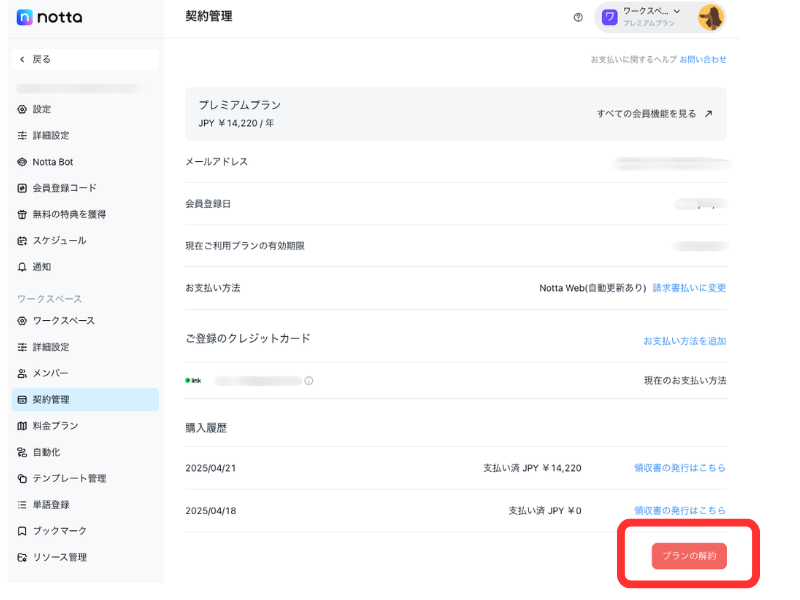Open 自動化 in sidebar
The image size is (800, 600).
pyautogui.click(x=46, y=452)
